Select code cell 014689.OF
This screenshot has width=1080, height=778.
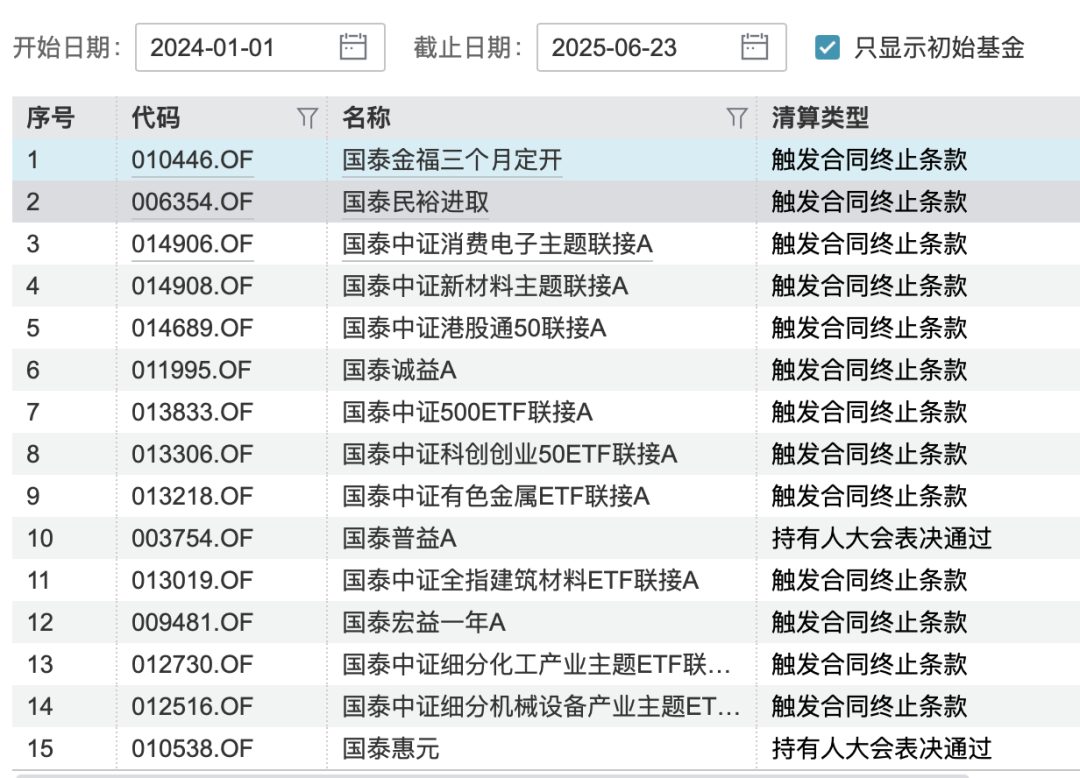tap(192, 328)
